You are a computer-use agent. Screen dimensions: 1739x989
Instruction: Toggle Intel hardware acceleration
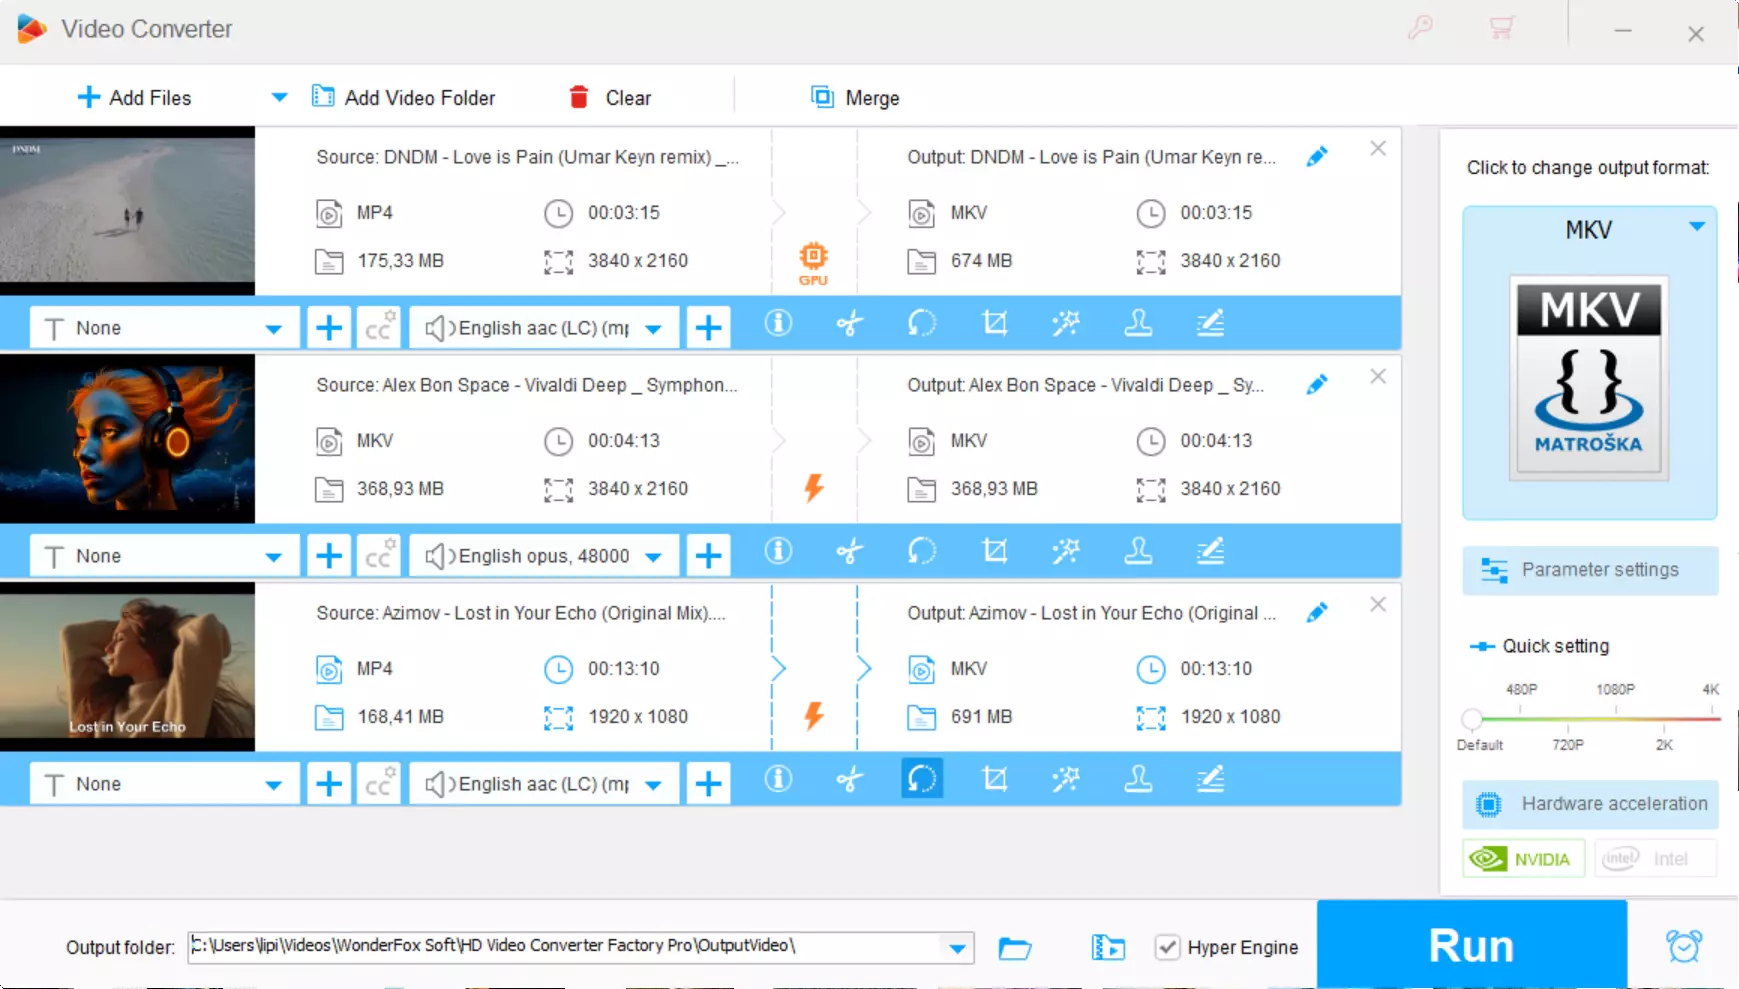tap(1655, 859)
